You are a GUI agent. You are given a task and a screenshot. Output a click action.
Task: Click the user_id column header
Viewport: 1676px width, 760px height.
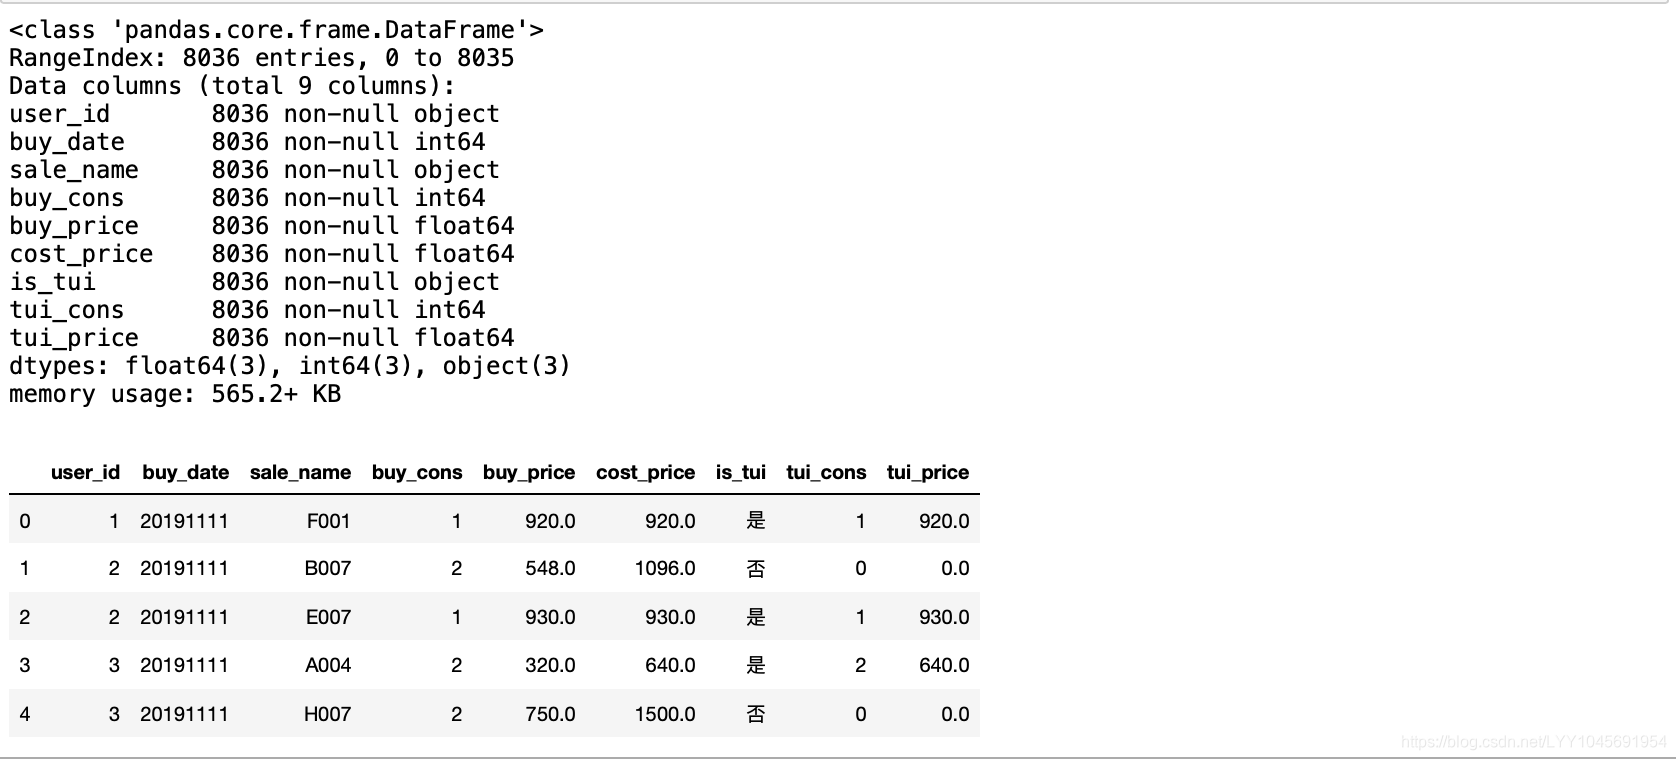[85, 472]
